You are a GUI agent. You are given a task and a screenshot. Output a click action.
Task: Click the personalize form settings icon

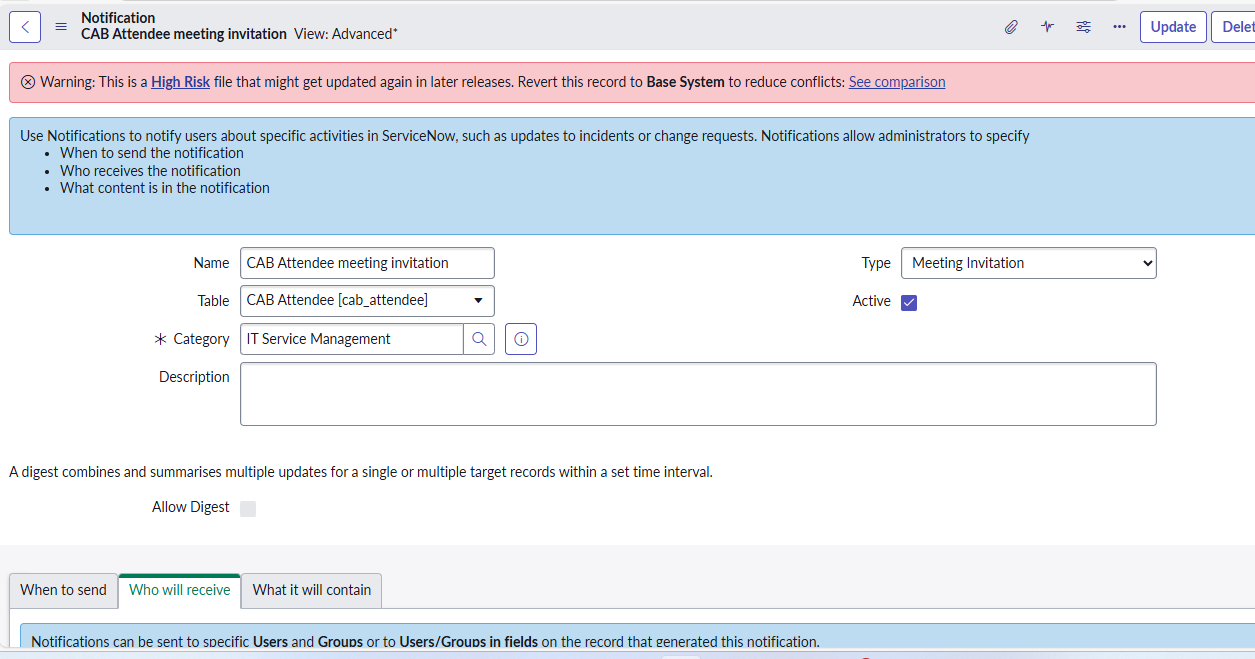[1083, 27]
